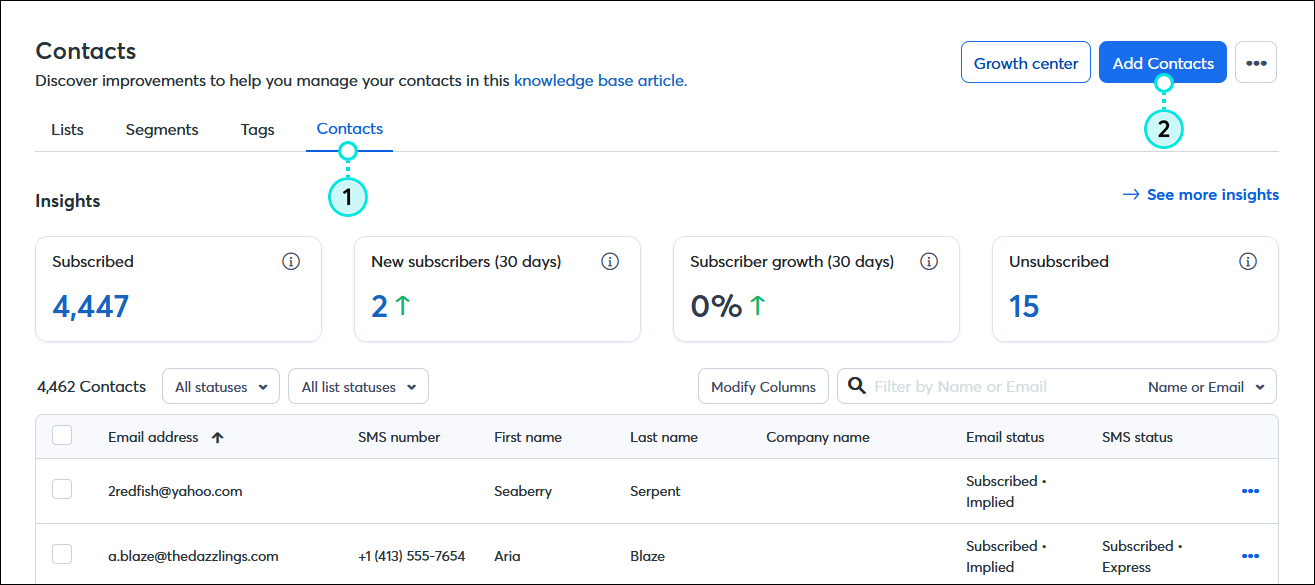Click the first name Aria

(507, 556)
